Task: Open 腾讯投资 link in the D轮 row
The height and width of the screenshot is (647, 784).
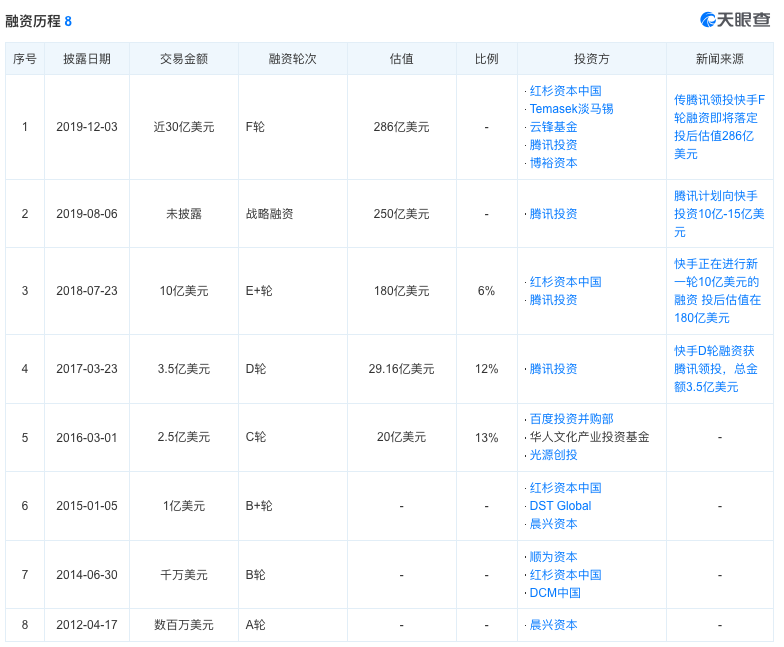Action: [553, 369]
